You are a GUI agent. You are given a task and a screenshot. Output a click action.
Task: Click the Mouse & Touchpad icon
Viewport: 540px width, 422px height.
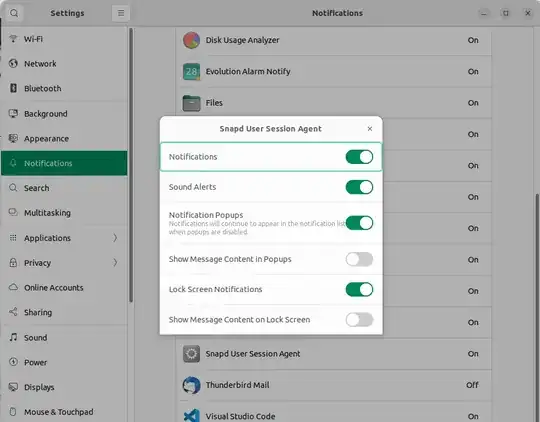click(13, 412)
